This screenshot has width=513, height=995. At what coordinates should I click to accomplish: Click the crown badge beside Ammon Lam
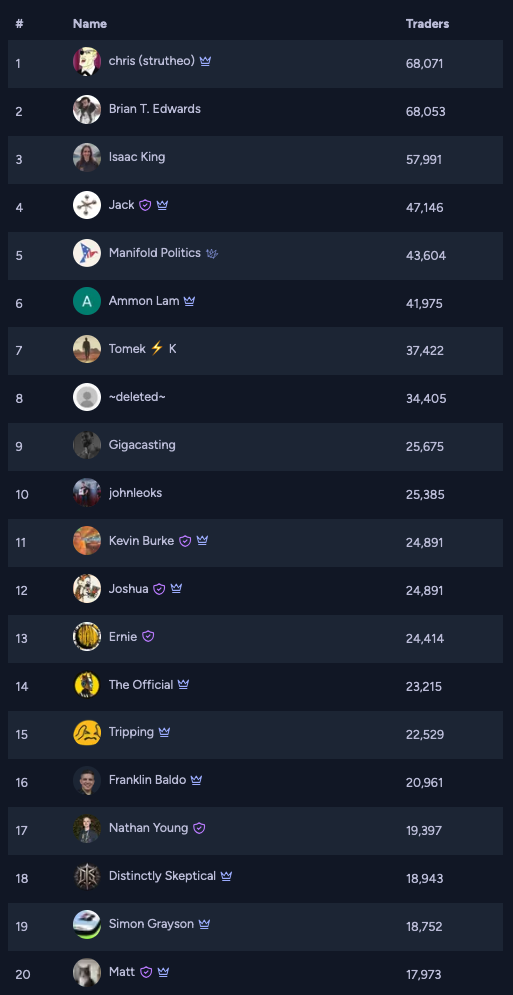coord(189,301)
